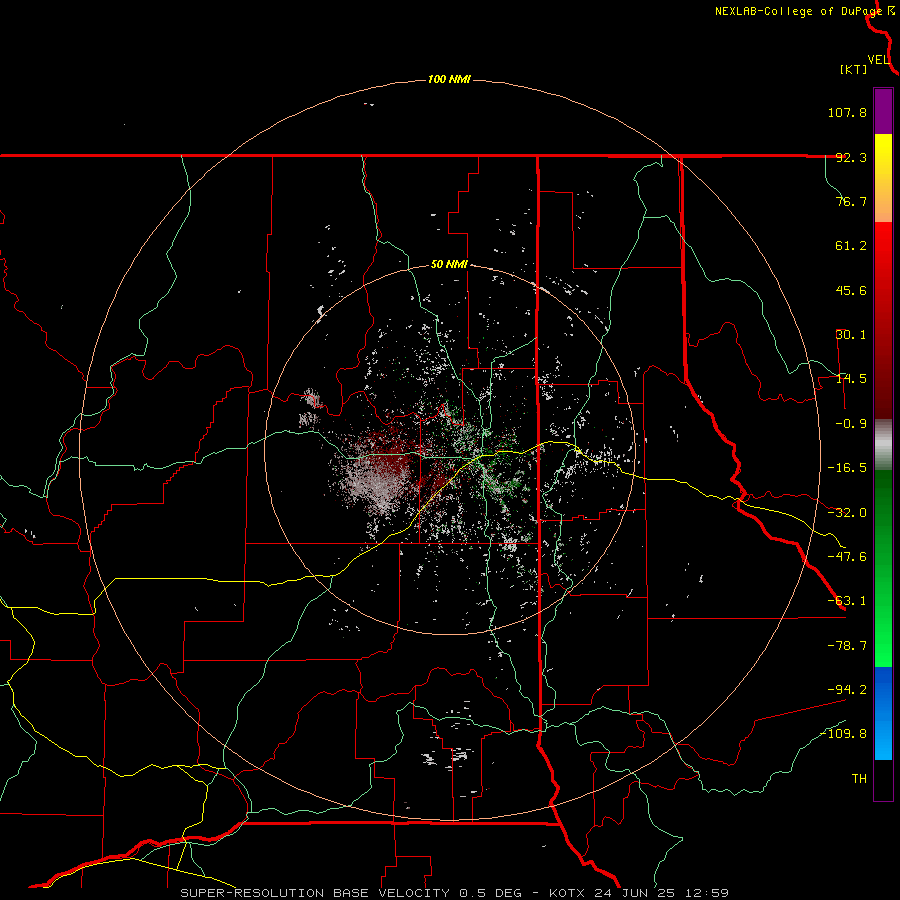Click the -16.5 legend value
The image size is (900, 900).
(847, 468)
